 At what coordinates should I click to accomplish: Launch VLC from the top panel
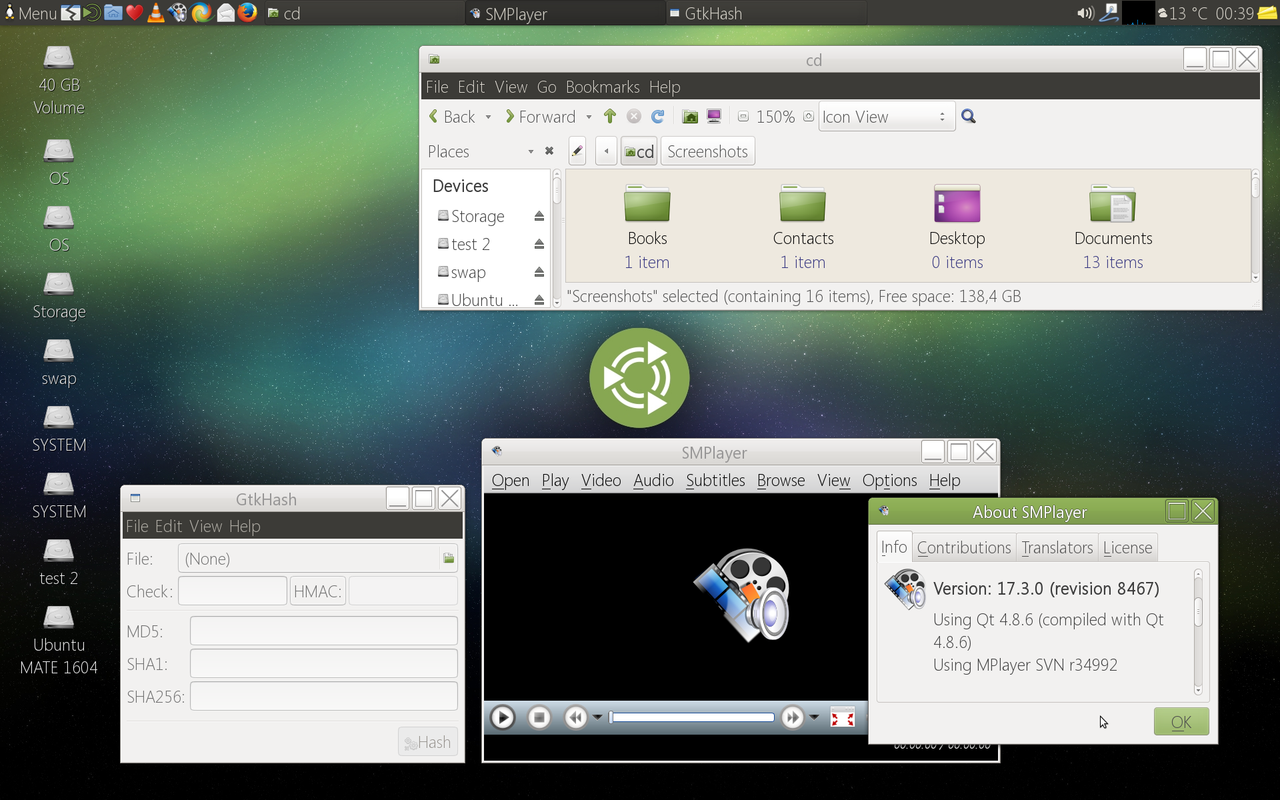(156, 13)
